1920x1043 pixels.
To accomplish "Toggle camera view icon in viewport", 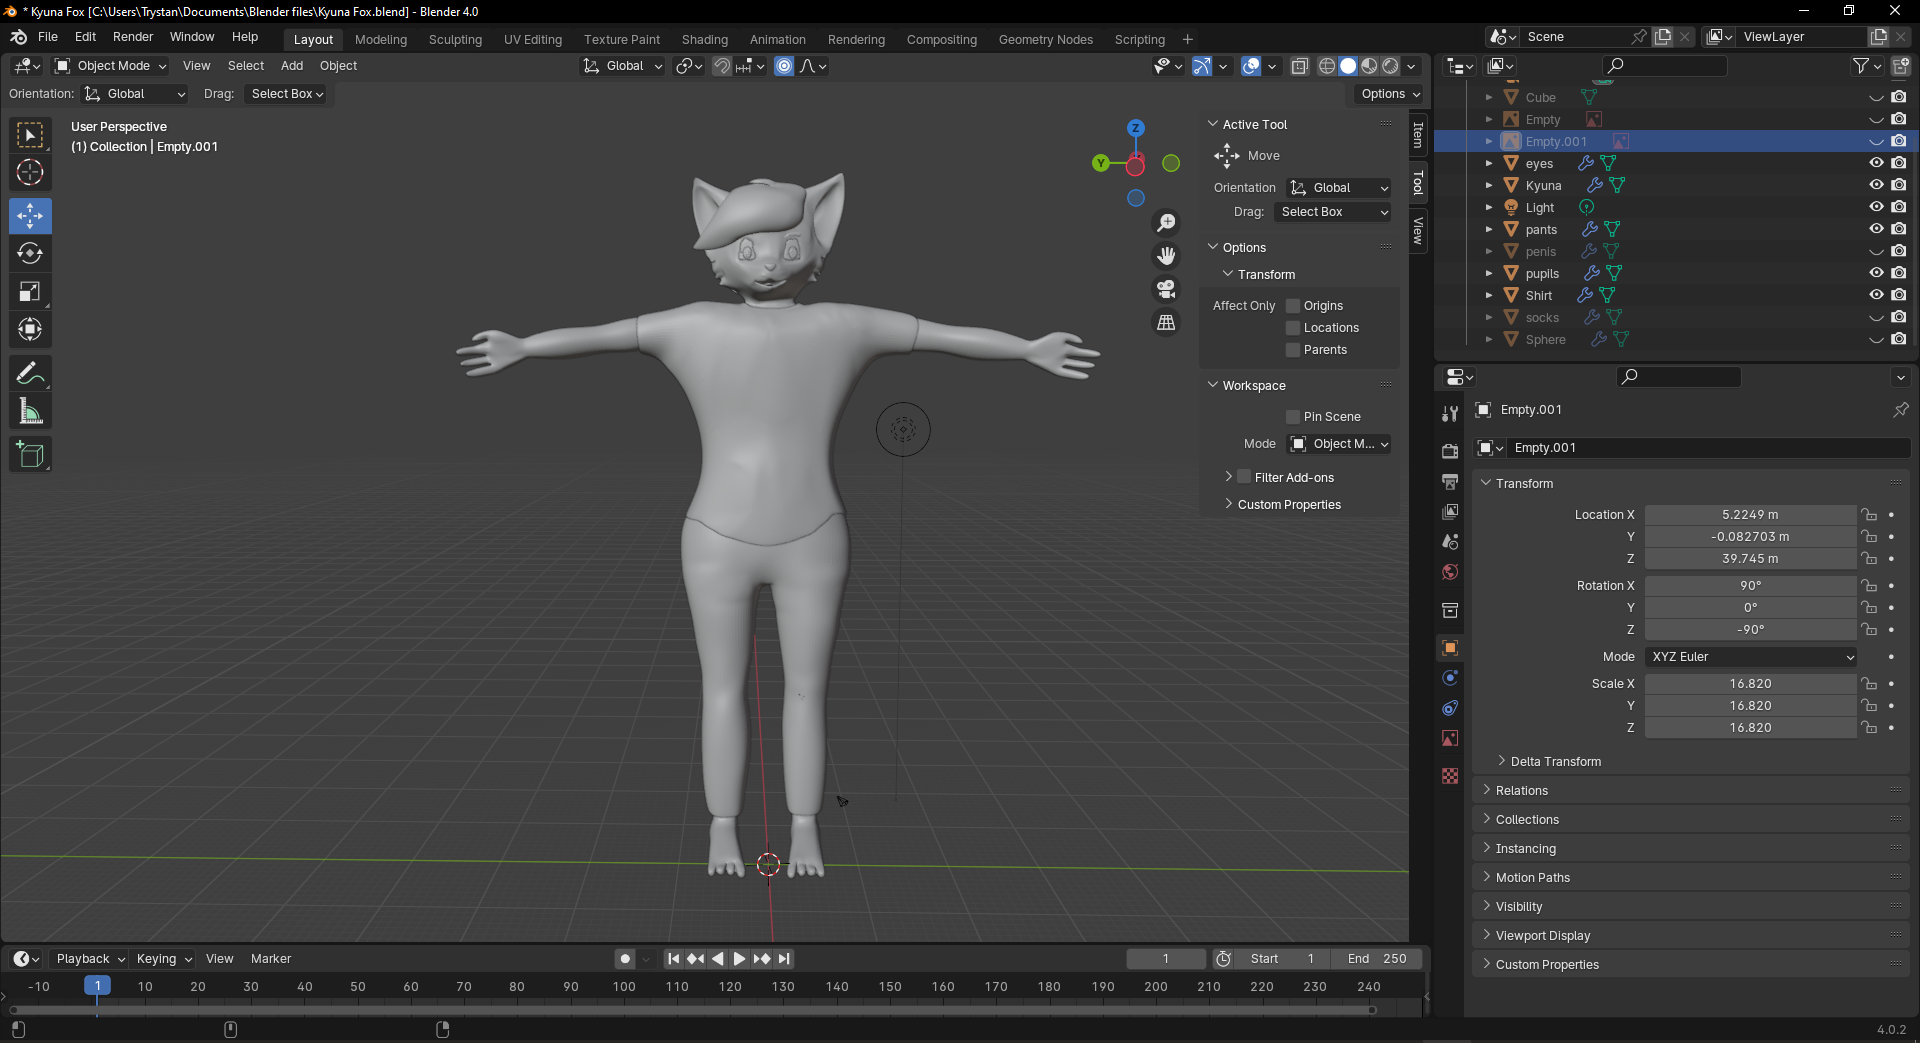I will tap(1166, 290).
